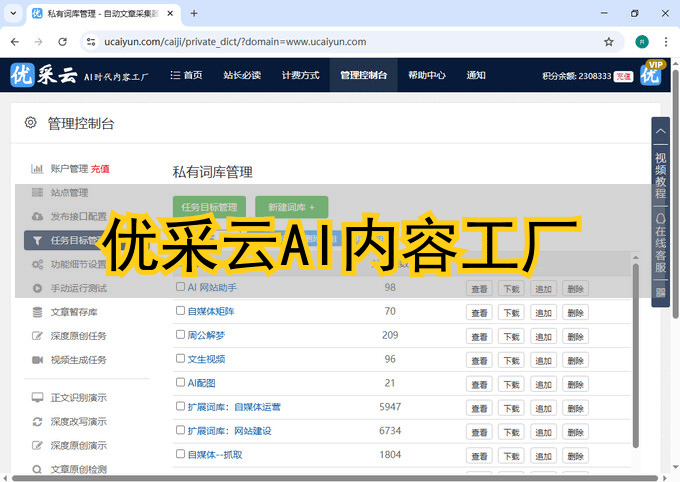Select the AI配图 row checkbox

point(180,383)
